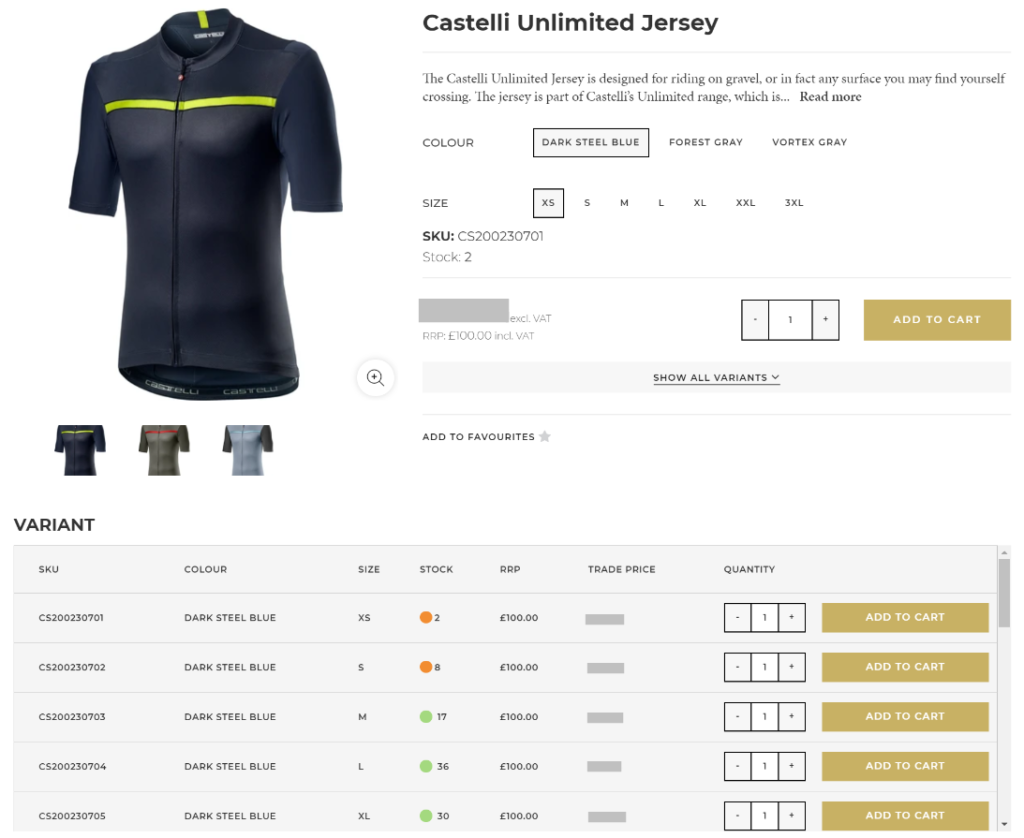Expand the Show All Variants section
The image size is (1024, 838).
(x=716, y=378)
